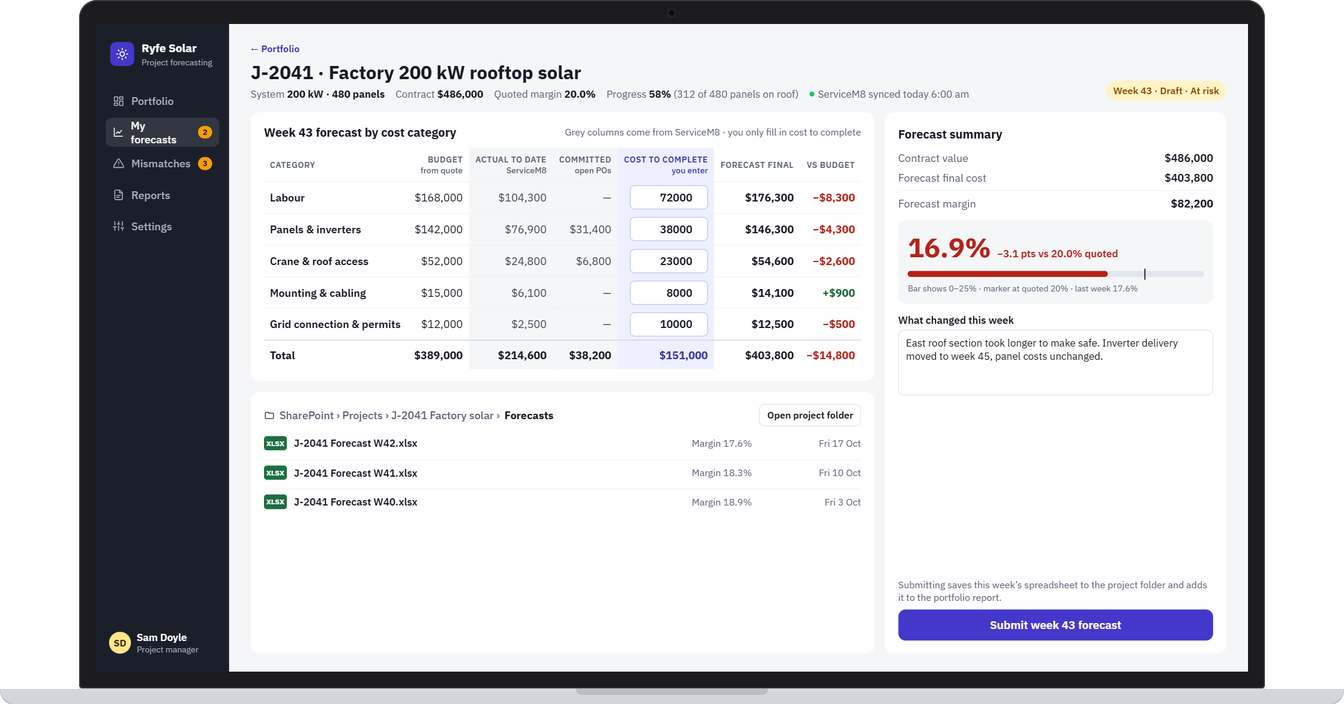Click the Labour cost to complete field
Image resolution: width=1344 pixels, height=704 pixels.
tap(668, 198)
